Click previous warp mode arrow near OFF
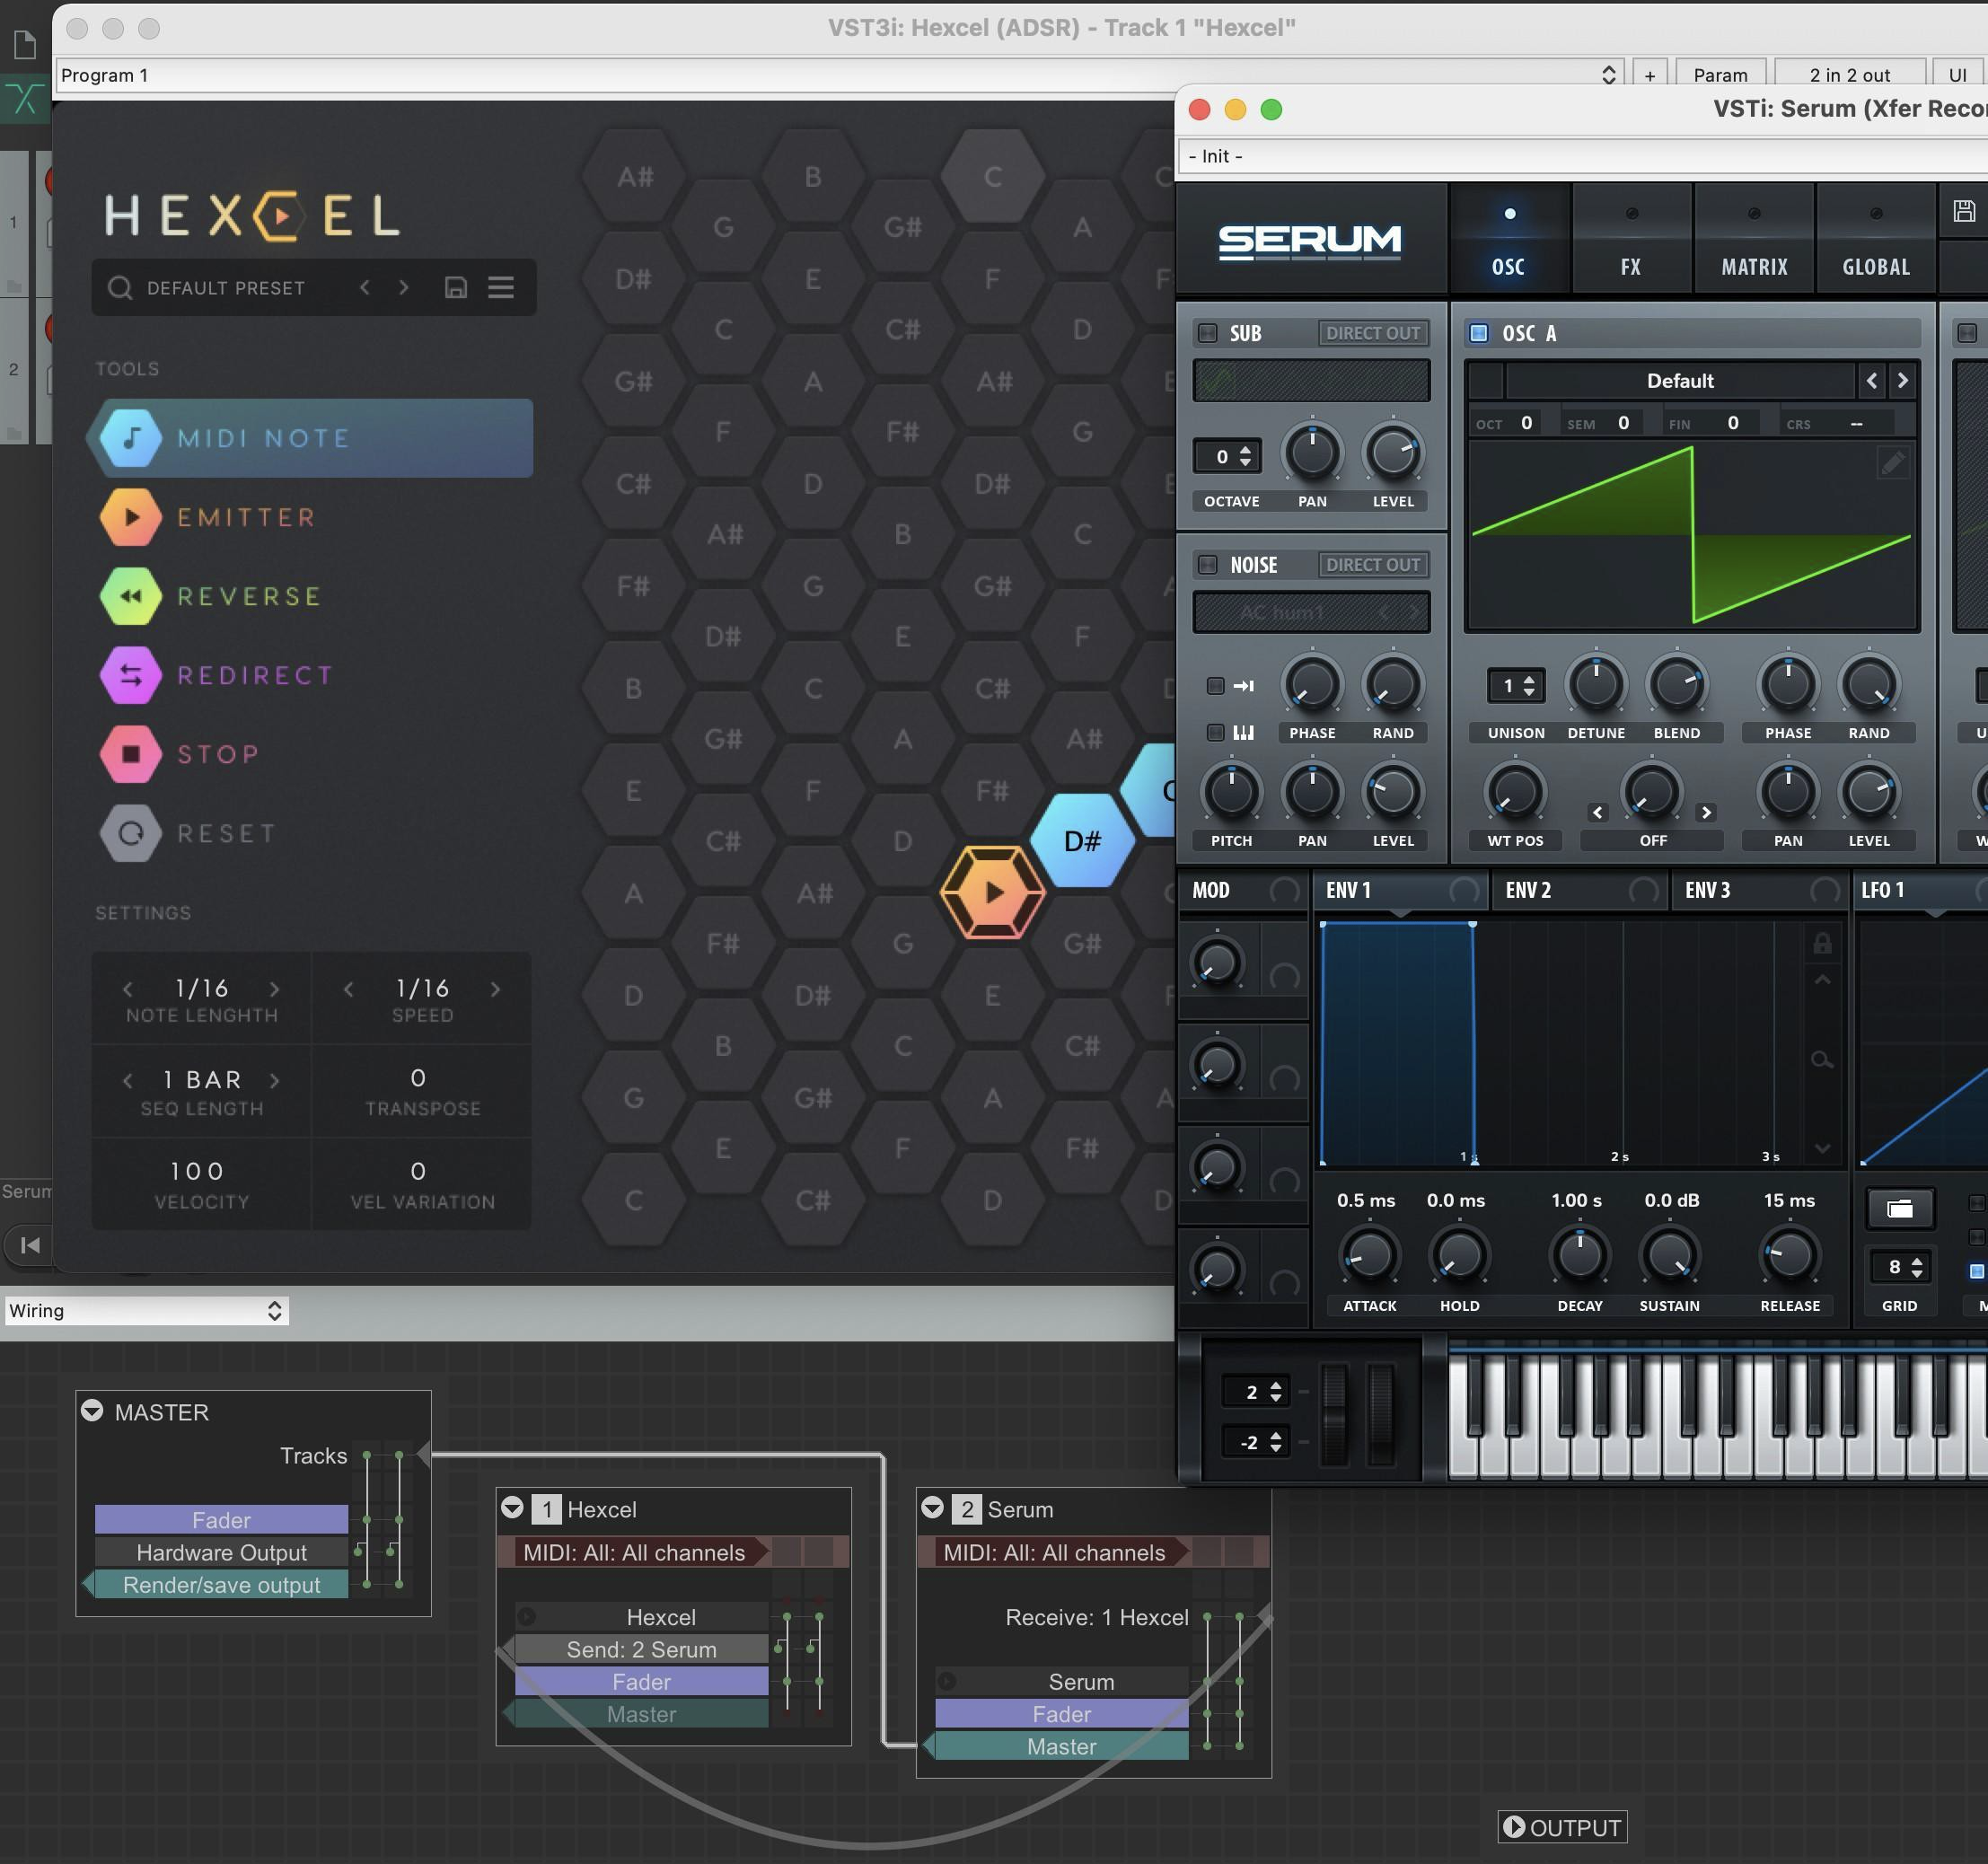Image resolution: width=1988 pixels, height=1864 pixels. click(1598, 813)
